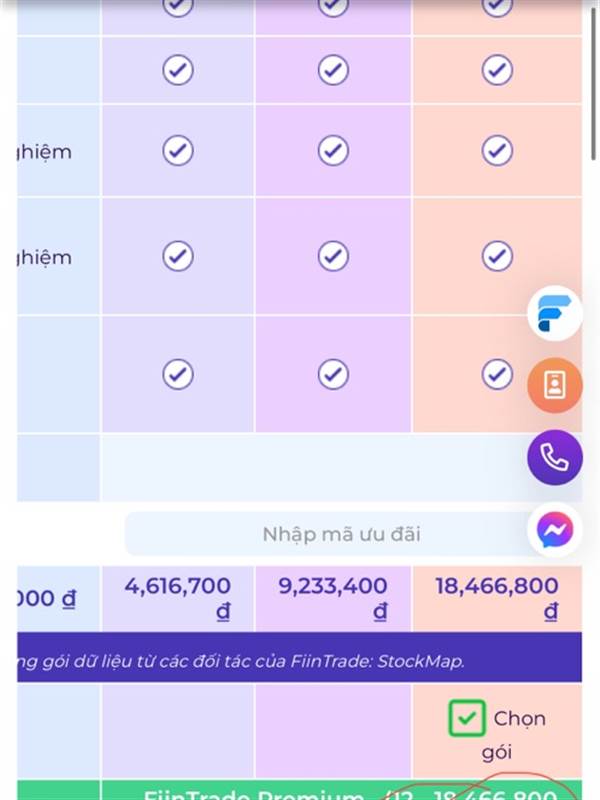The width and height of the screenshot is (600, 800).
Task: Tick the green 'Chọn gói' checkbox
Action: click(467, 718)
